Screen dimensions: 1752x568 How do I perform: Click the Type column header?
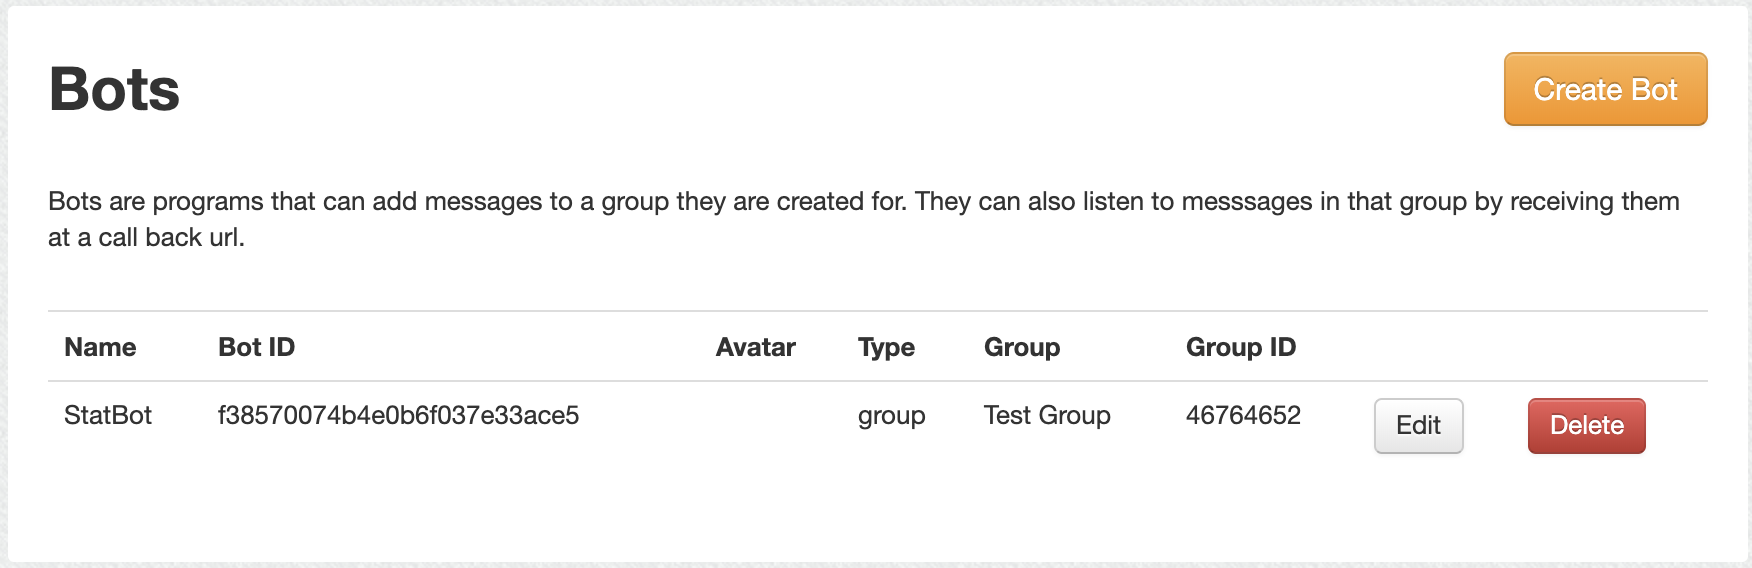coord(886,347)
